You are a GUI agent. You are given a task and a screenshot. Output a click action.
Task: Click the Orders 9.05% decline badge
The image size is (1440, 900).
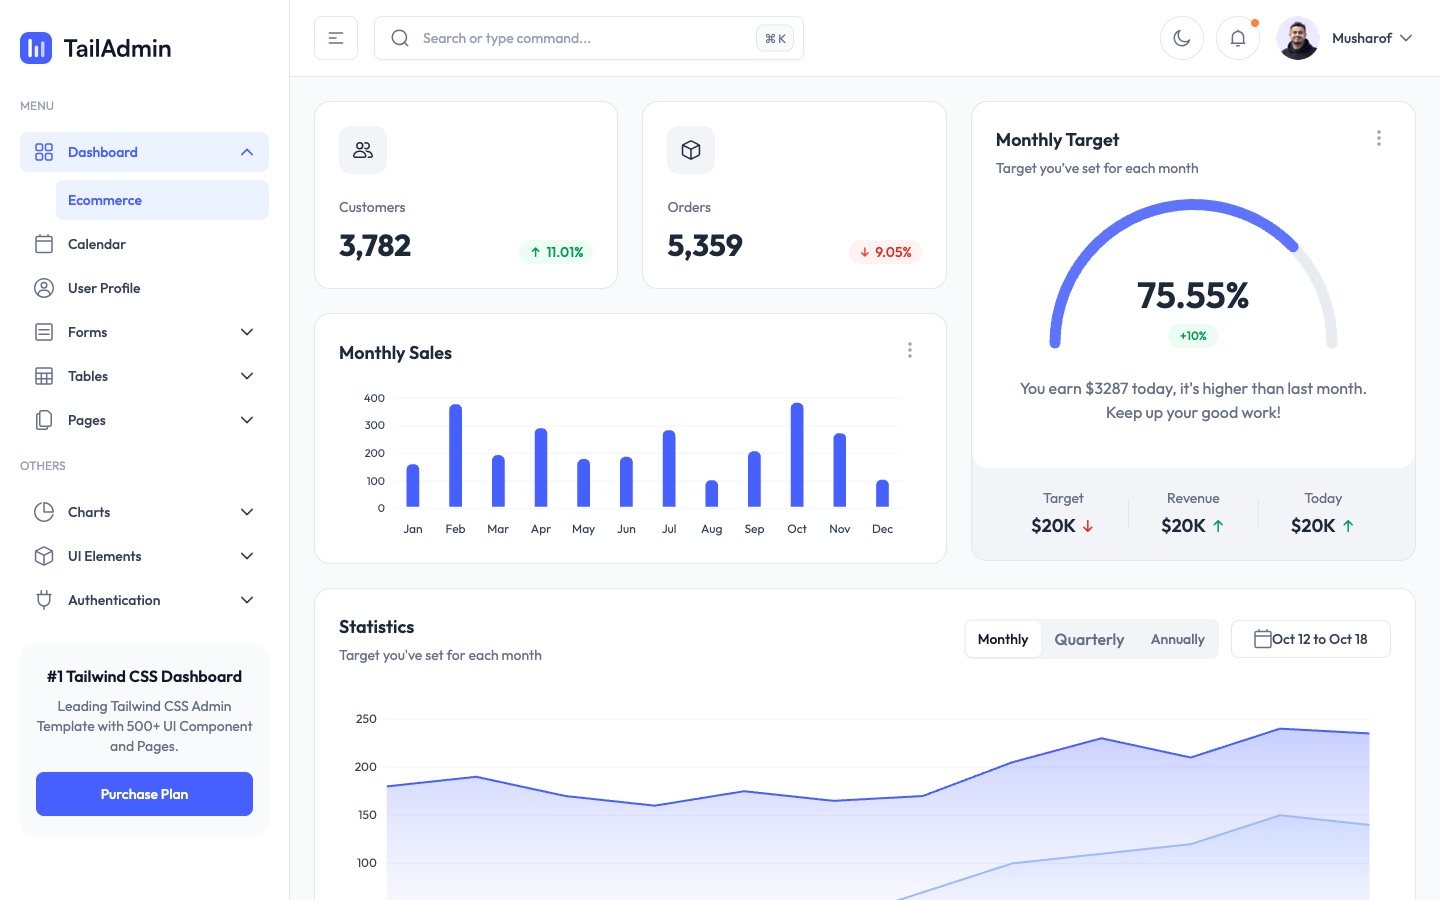tap(885, 252)
